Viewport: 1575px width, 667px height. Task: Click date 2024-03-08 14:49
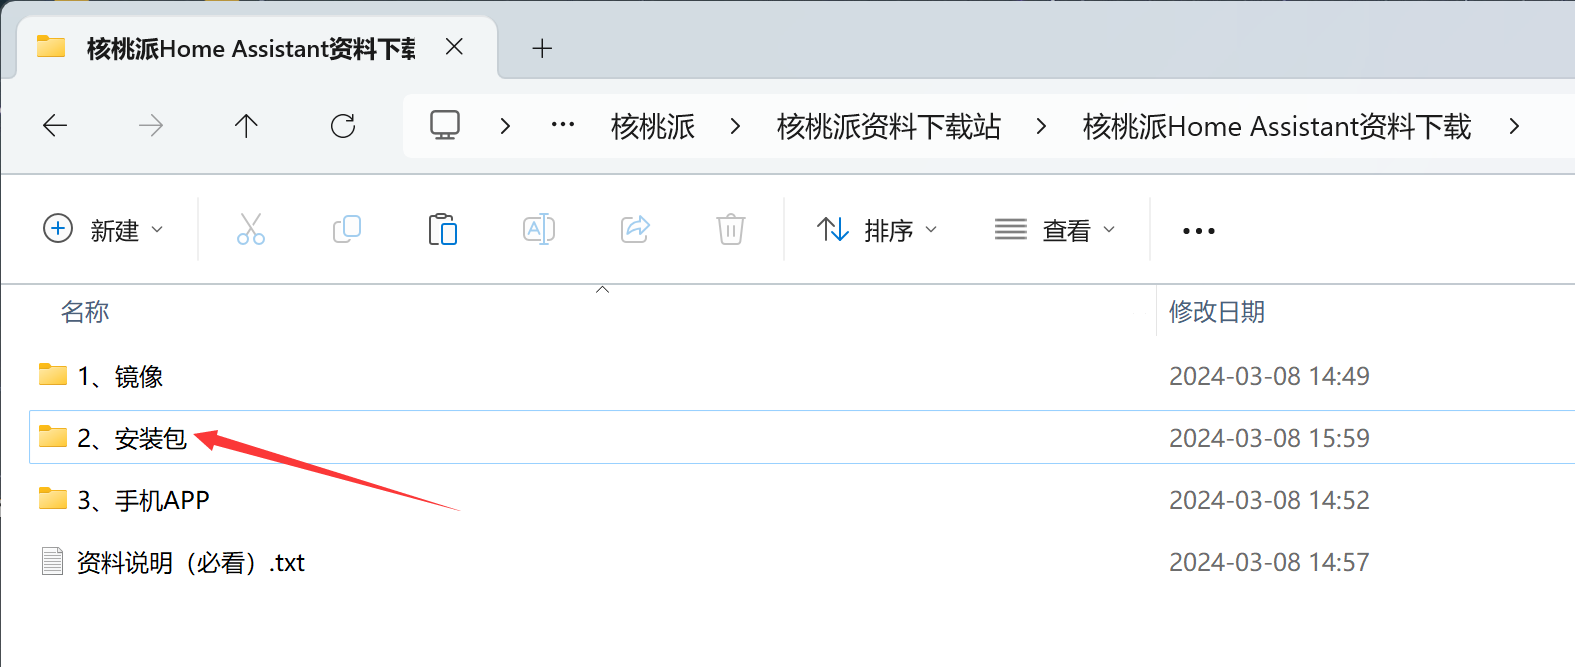click(x=1269, y=376)
